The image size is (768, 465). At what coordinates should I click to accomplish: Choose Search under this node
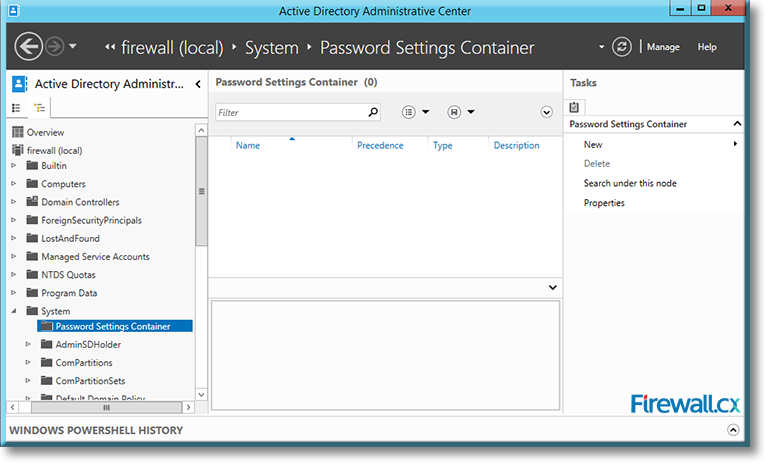tap(630, 183)
